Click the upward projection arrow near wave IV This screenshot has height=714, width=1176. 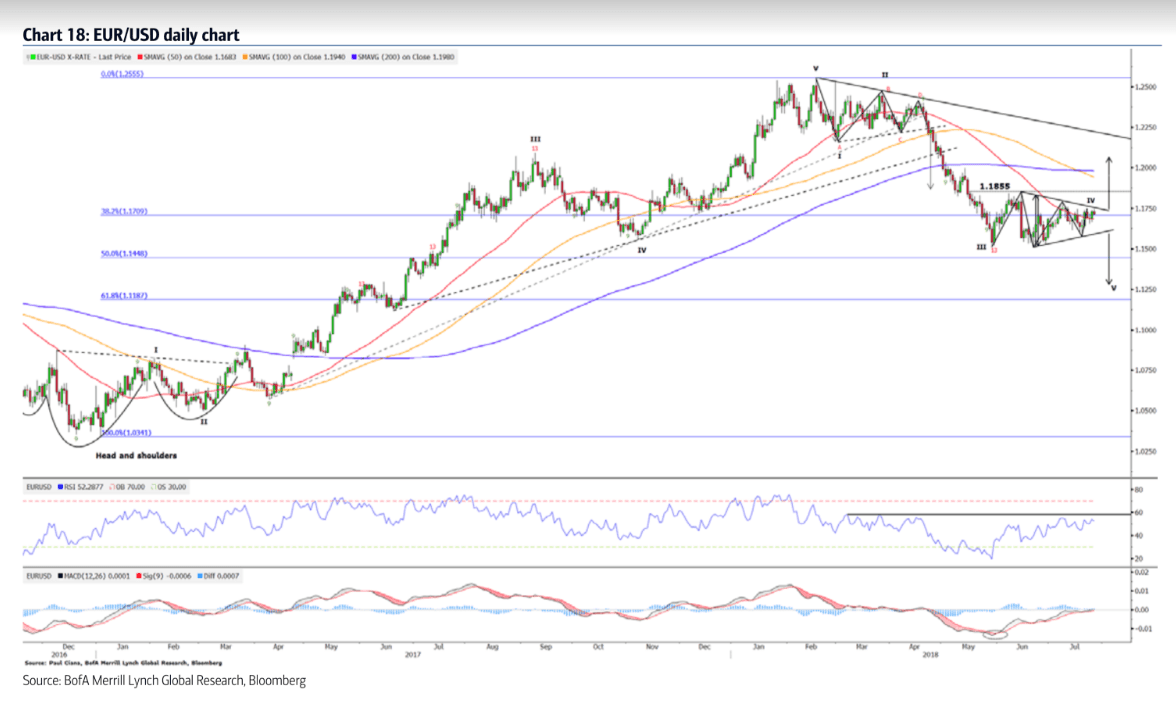click(x=1108, y=180)
